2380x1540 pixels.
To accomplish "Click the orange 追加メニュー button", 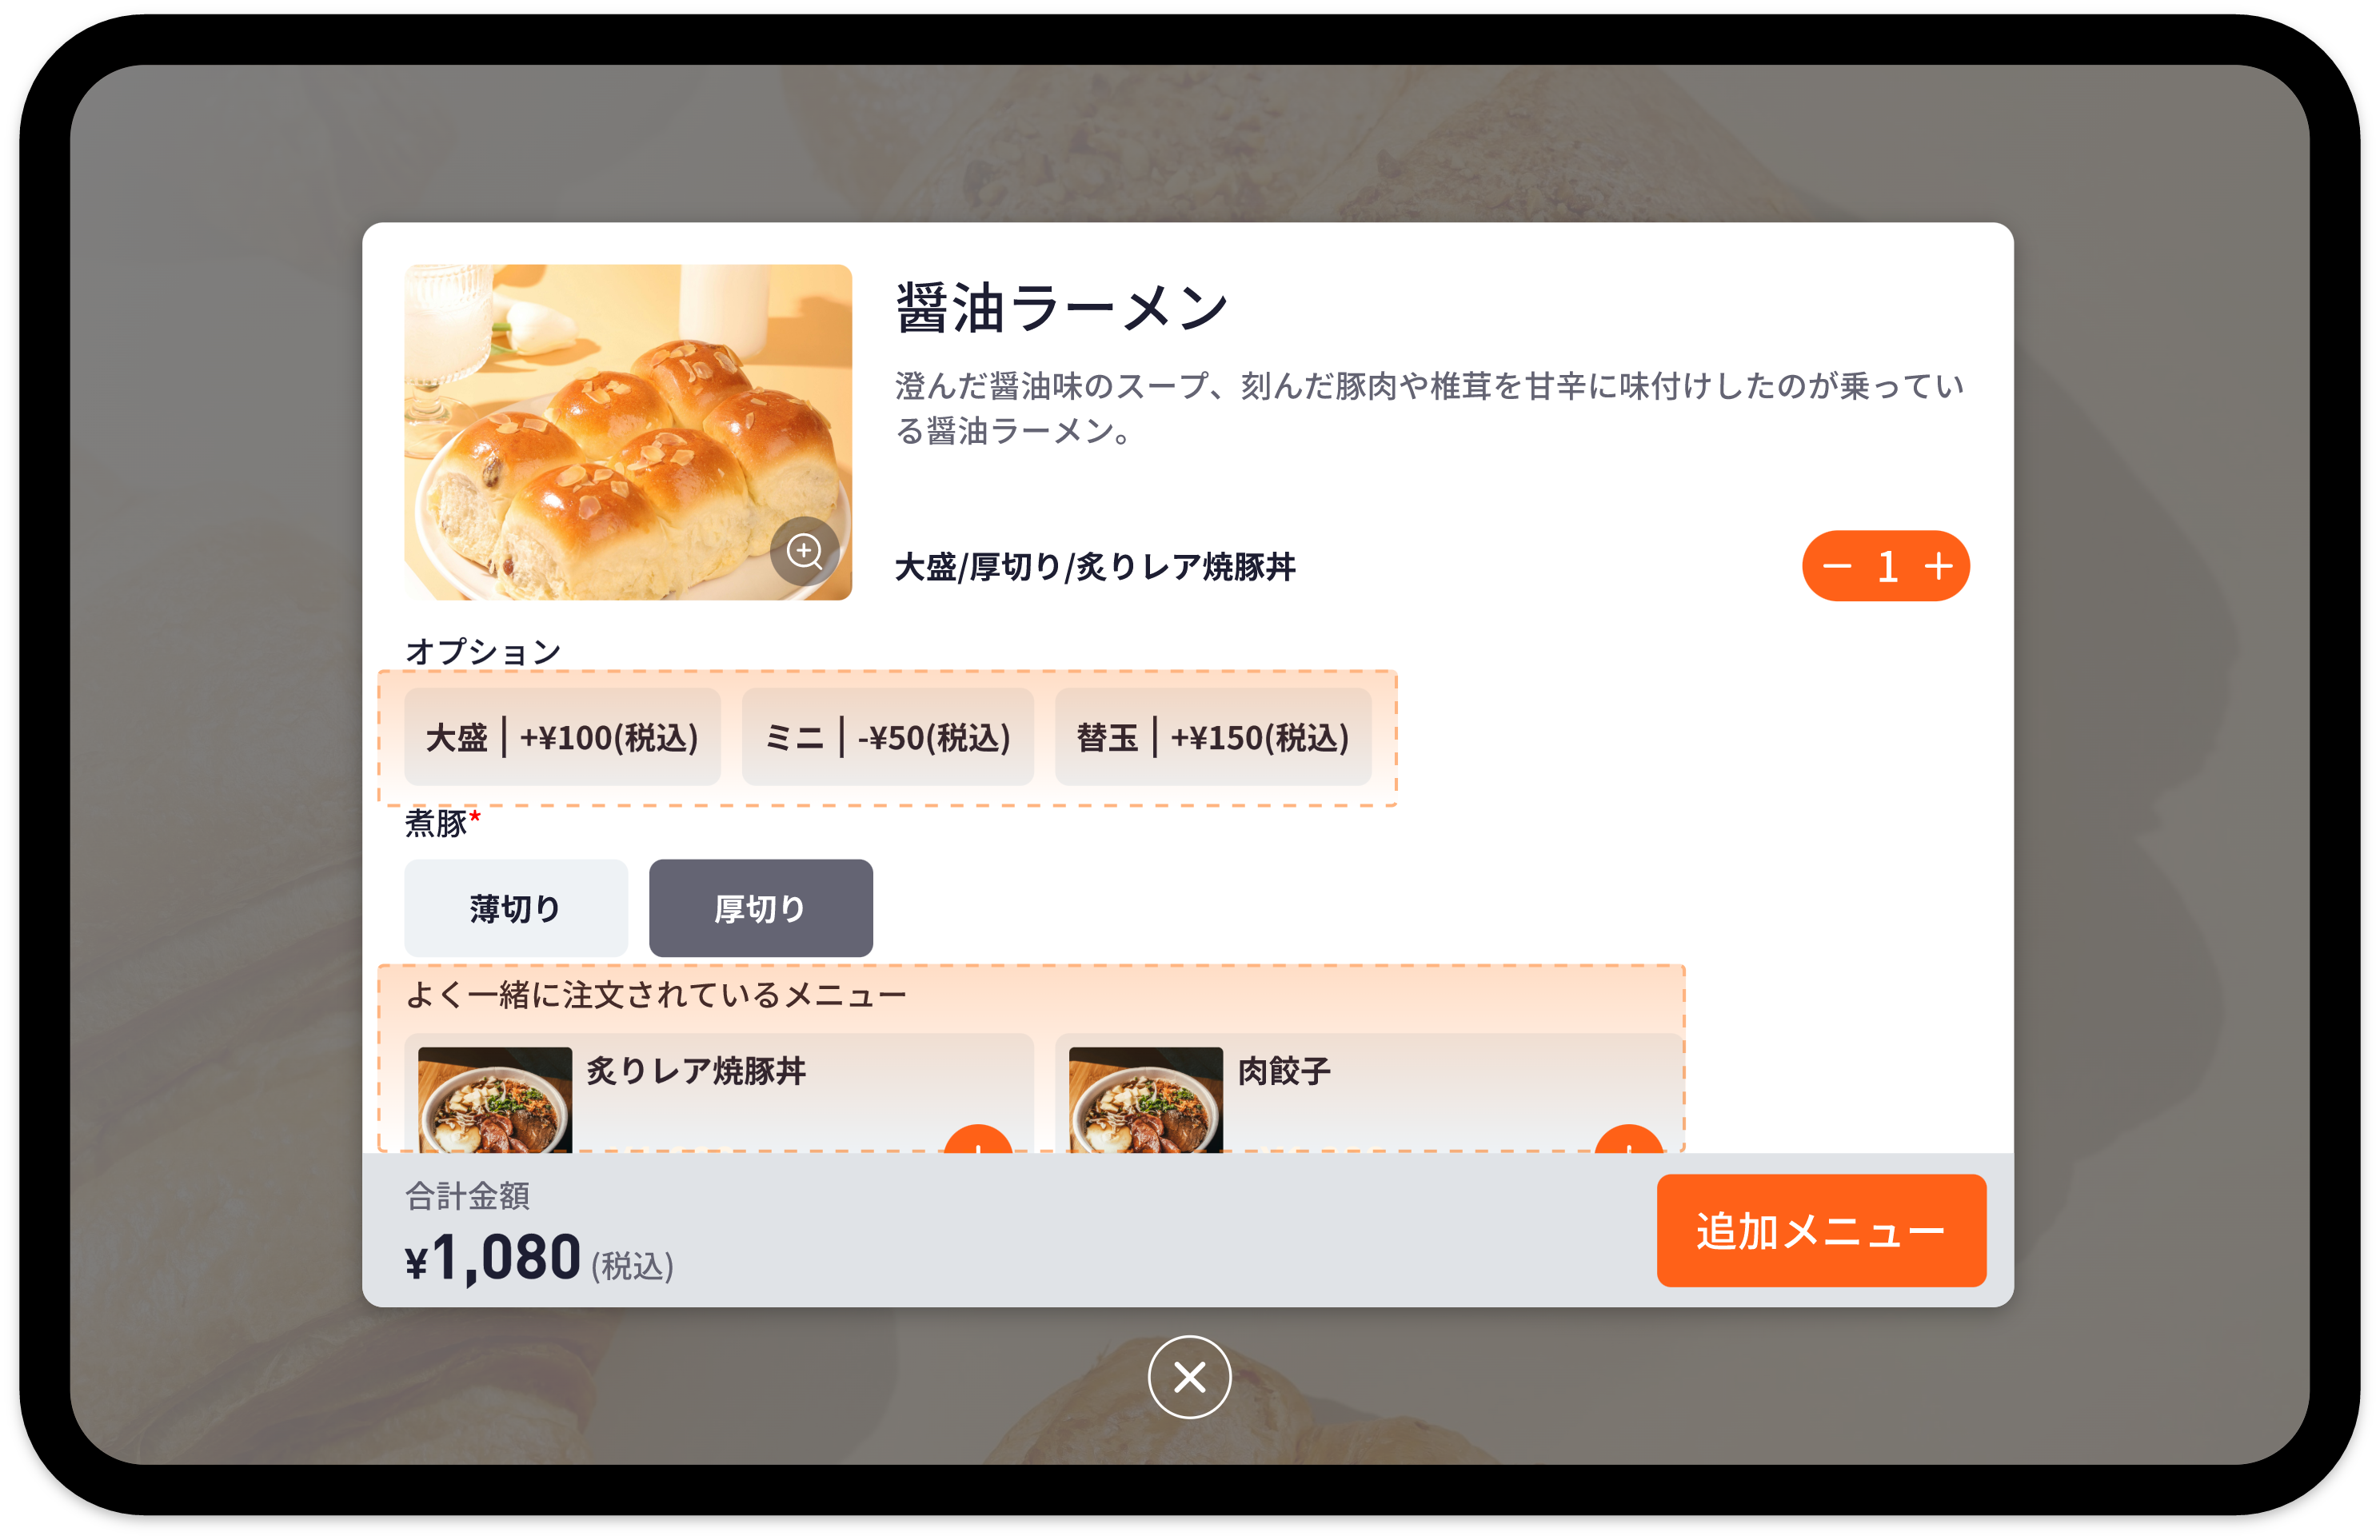I will click(1821, 1230).
